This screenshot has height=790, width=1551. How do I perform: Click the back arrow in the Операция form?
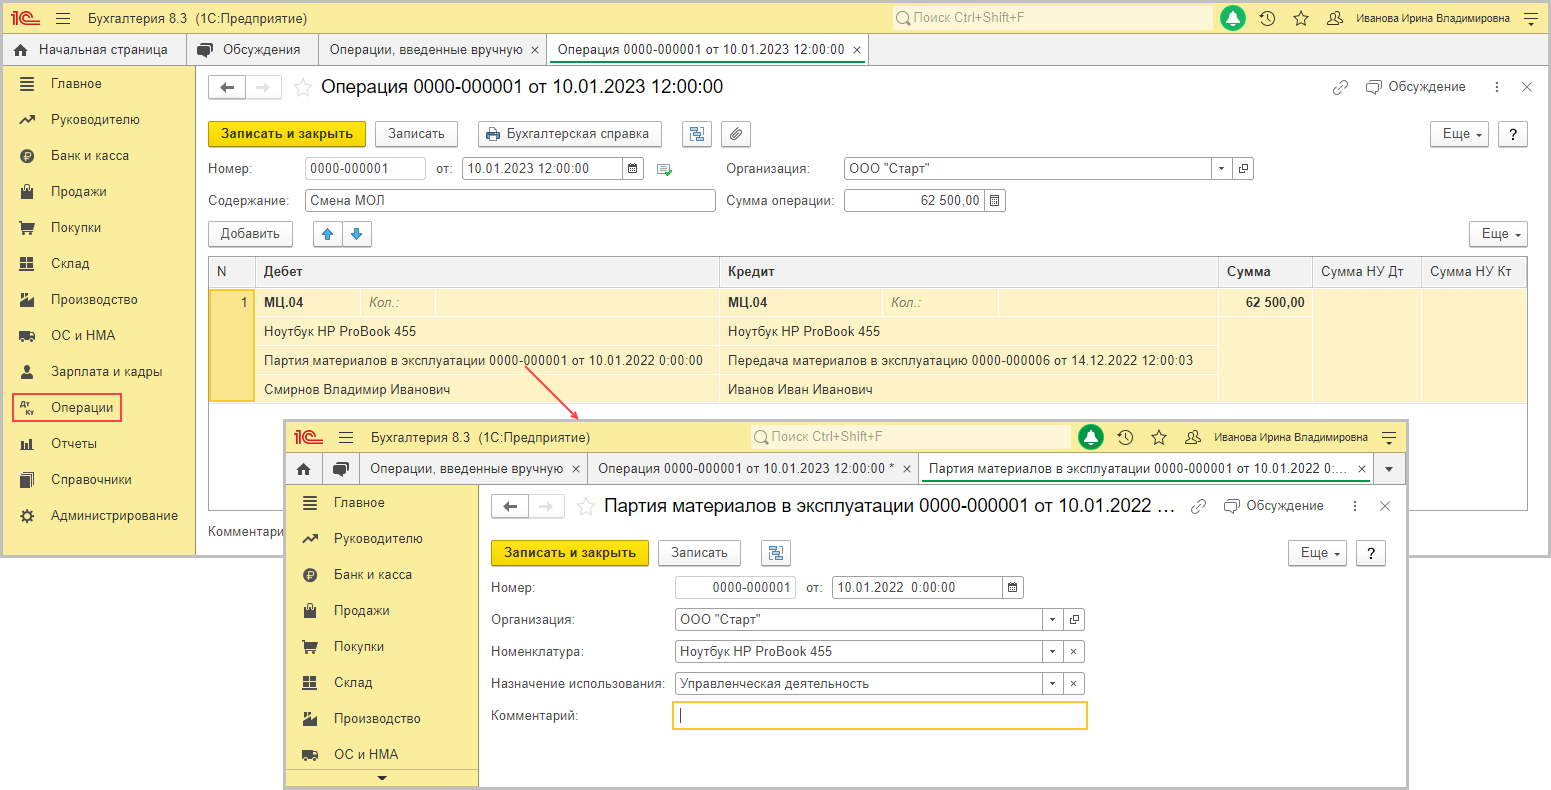tap(227, 88)
